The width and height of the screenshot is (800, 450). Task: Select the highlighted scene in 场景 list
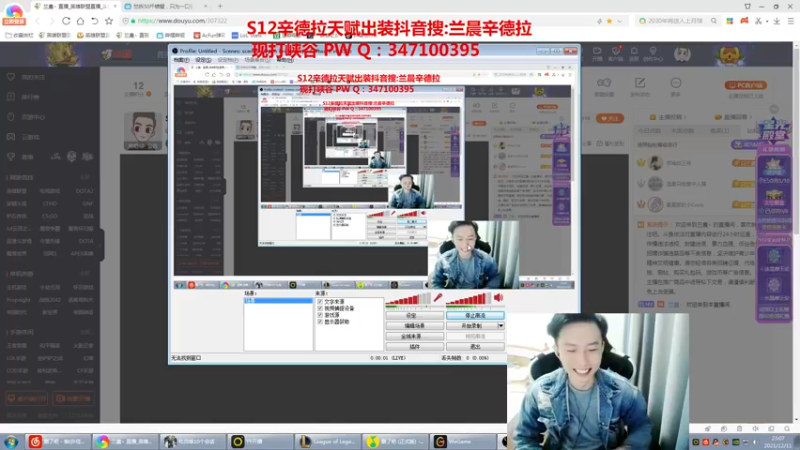tap(278, 301)
